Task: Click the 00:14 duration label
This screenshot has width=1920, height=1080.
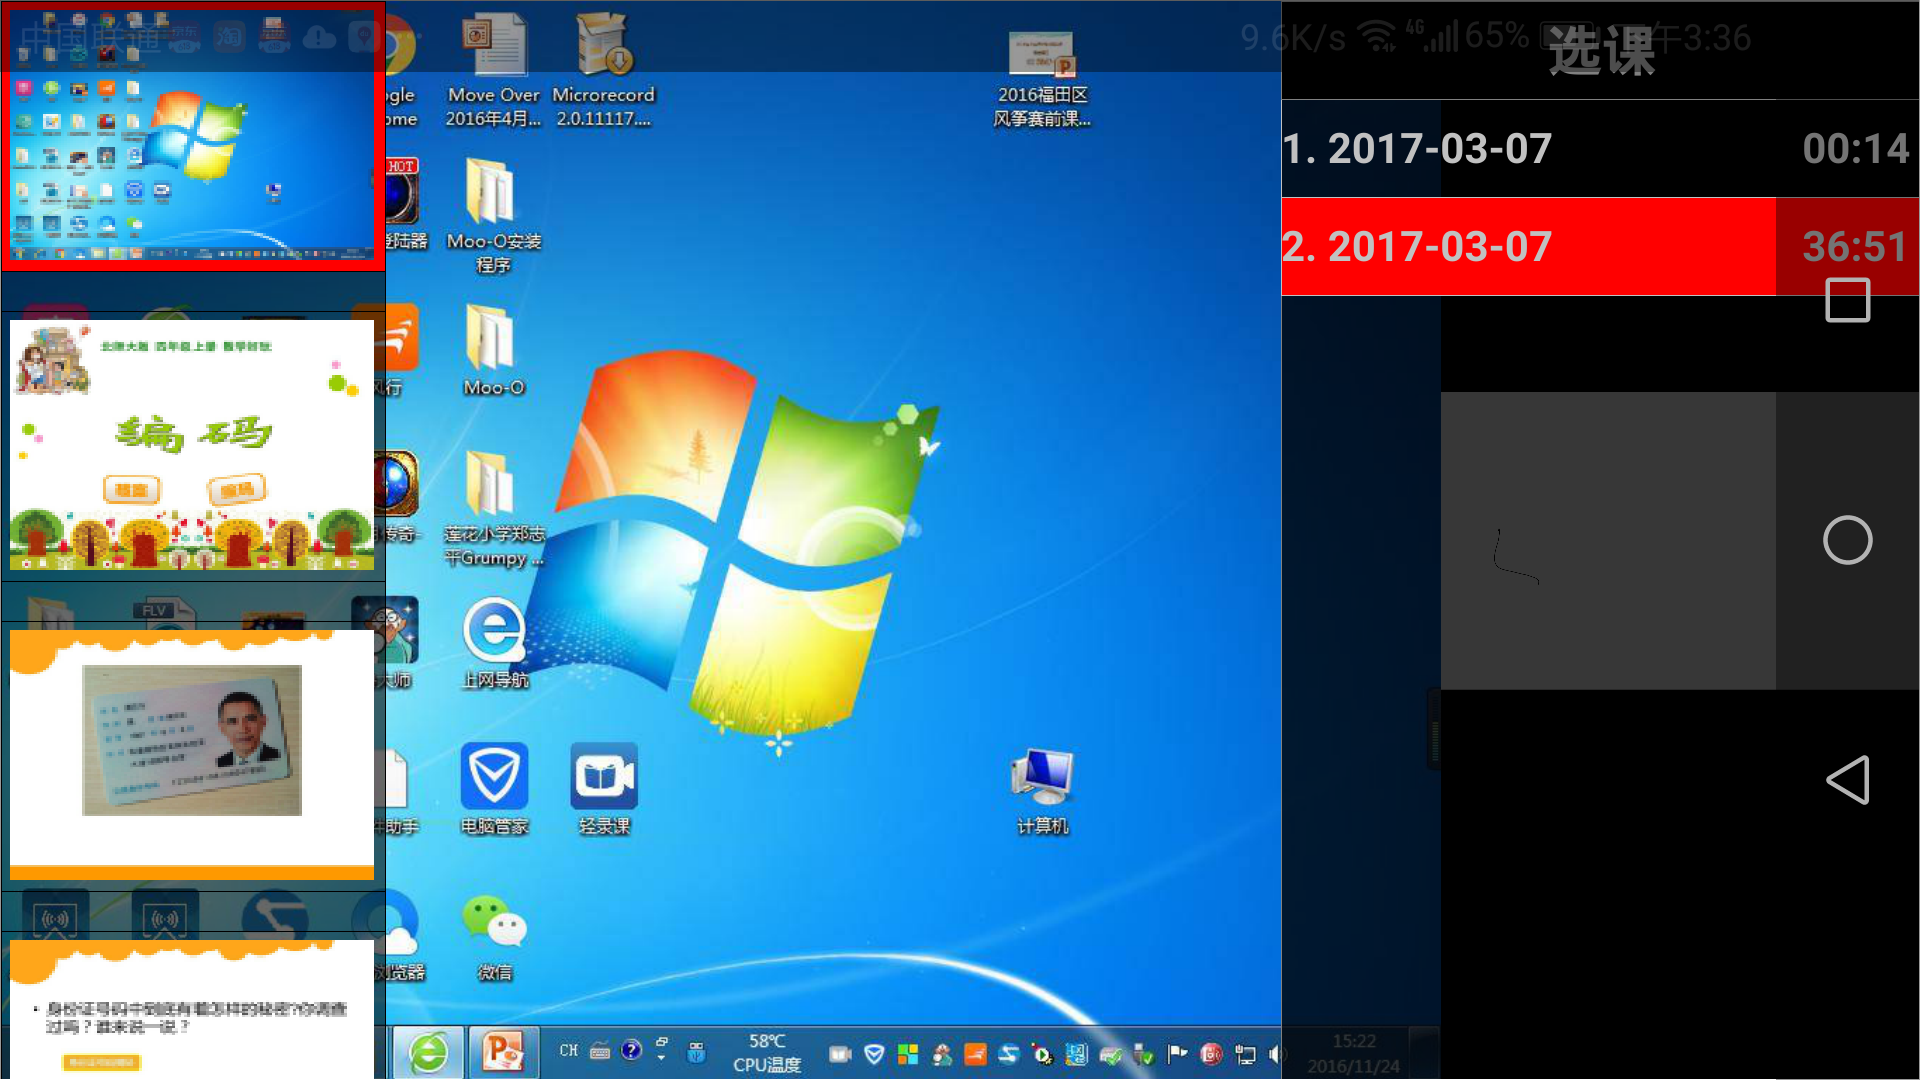Action: pyautogui.click(x=1855, y=149)
